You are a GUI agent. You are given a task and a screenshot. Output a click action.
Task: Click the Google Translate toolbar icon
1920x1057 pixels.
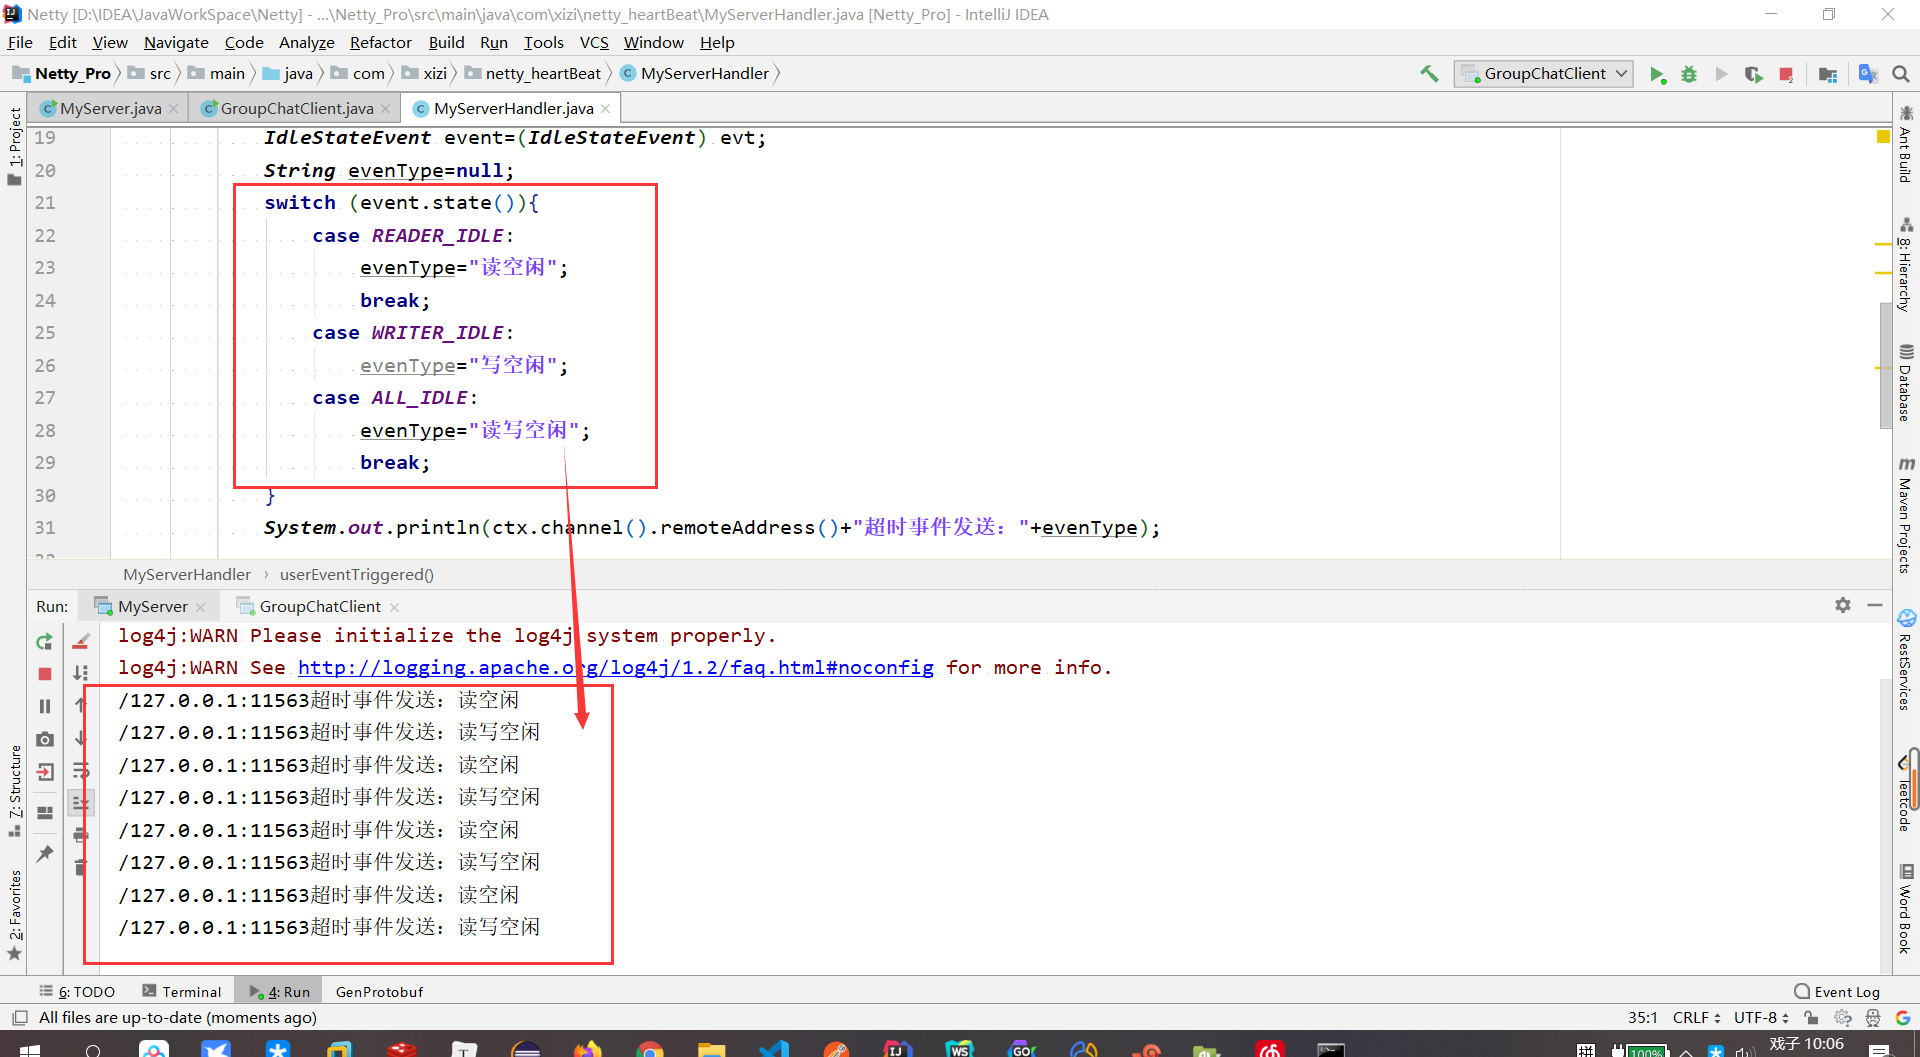click(x=1867, y=74)
